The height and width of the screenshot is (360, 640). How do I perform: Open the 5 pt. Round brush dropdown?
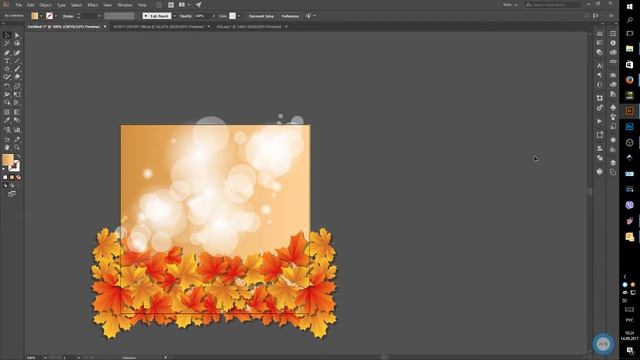pos(174,16)
